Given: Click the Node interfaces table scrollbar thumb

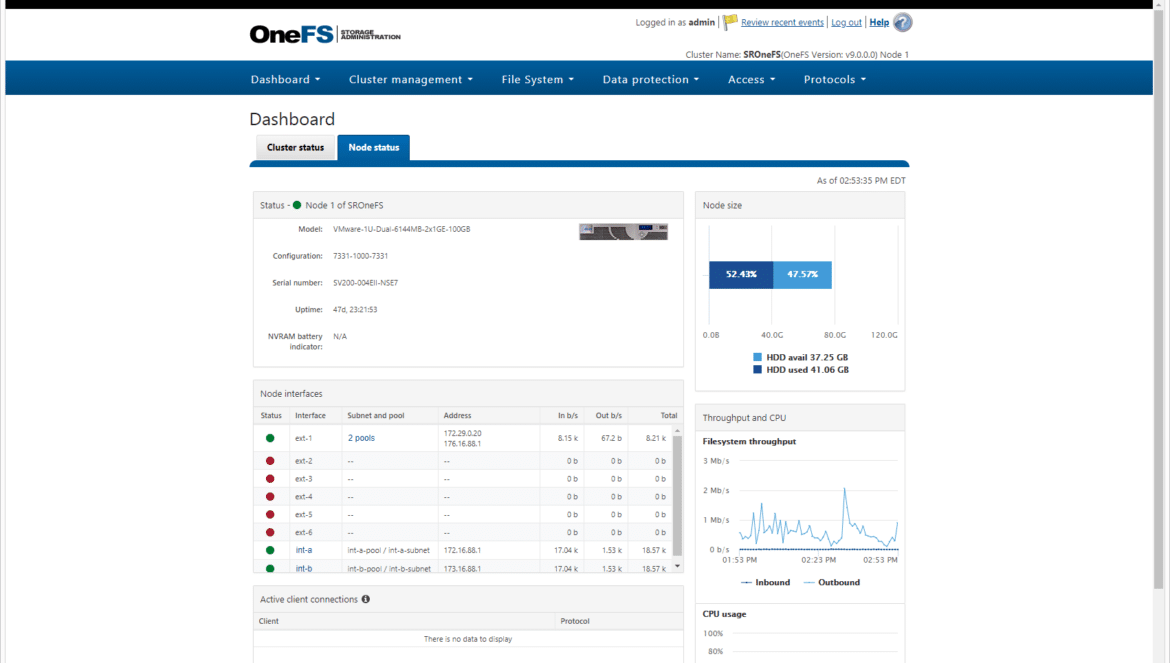Looking at the screenshot, I should tap(678, 496).
